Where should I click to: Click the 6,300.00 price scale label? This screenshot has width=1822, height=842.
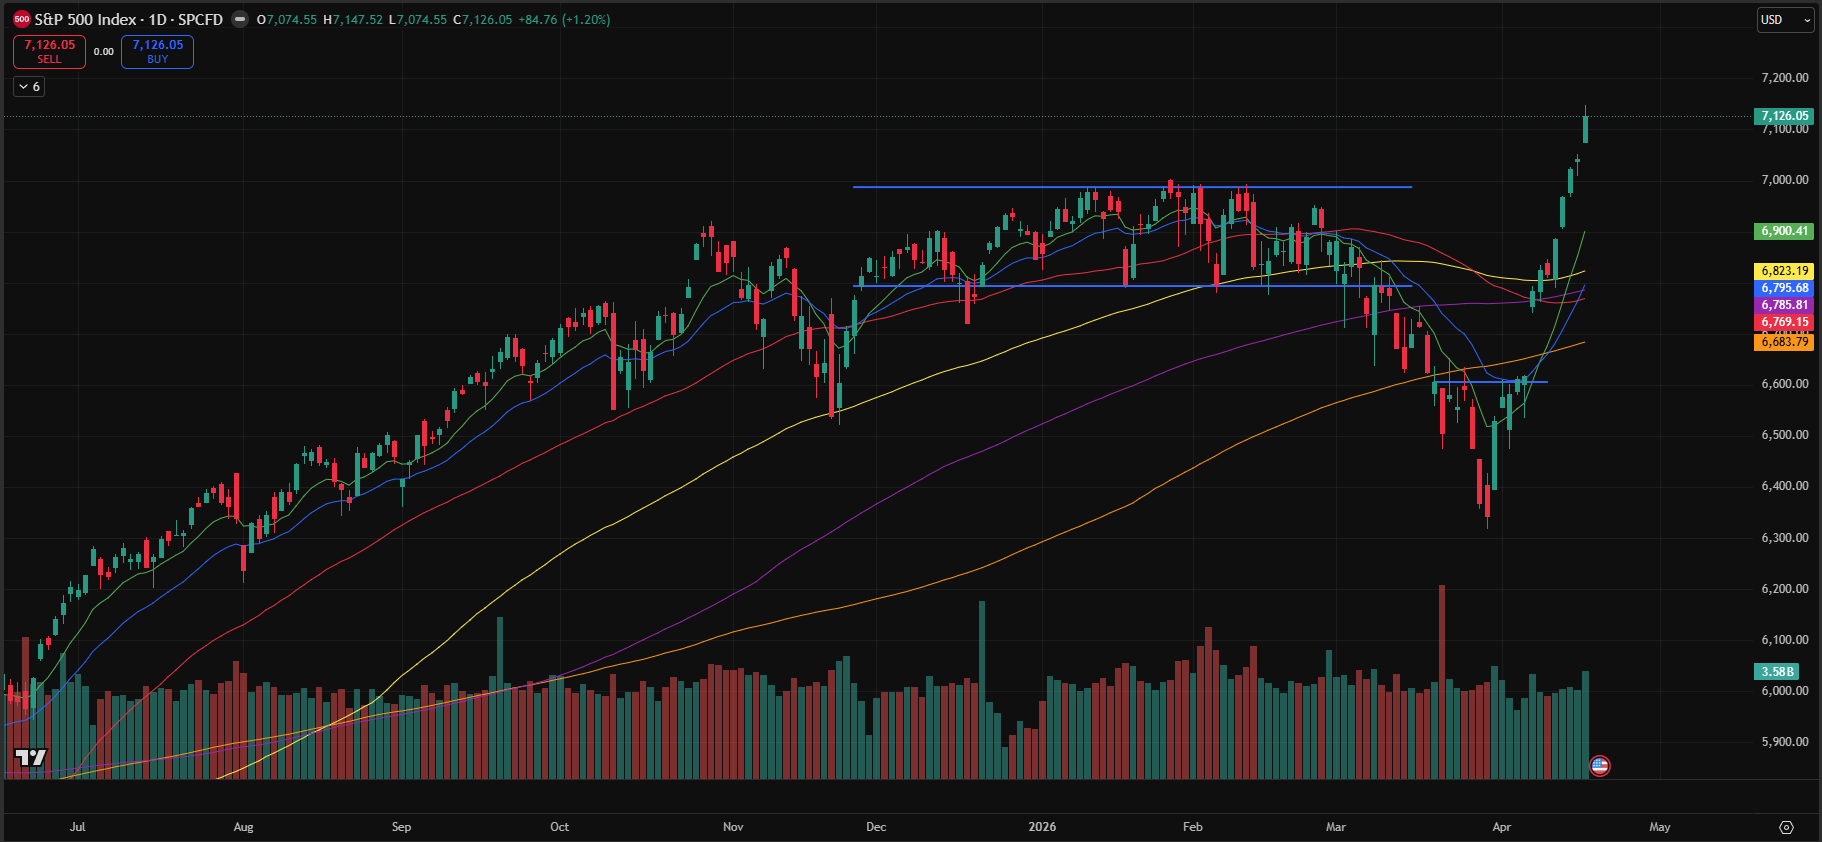pyautogui.click(x=1785, y=538)
